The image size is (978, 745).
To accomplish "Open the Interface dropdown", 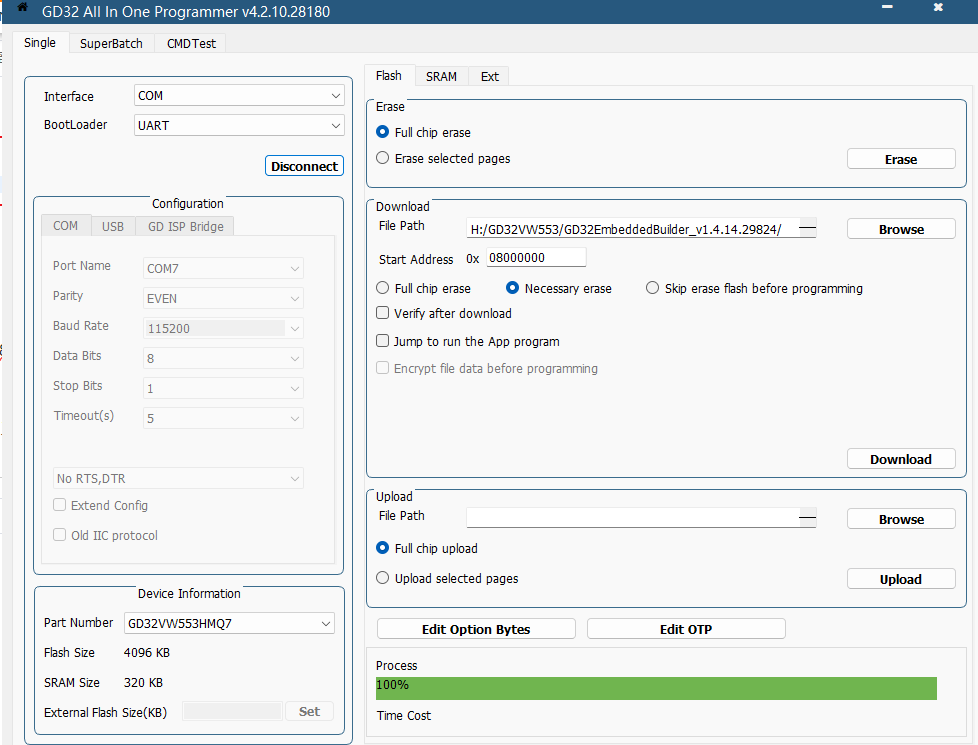I will click(239, 96).
